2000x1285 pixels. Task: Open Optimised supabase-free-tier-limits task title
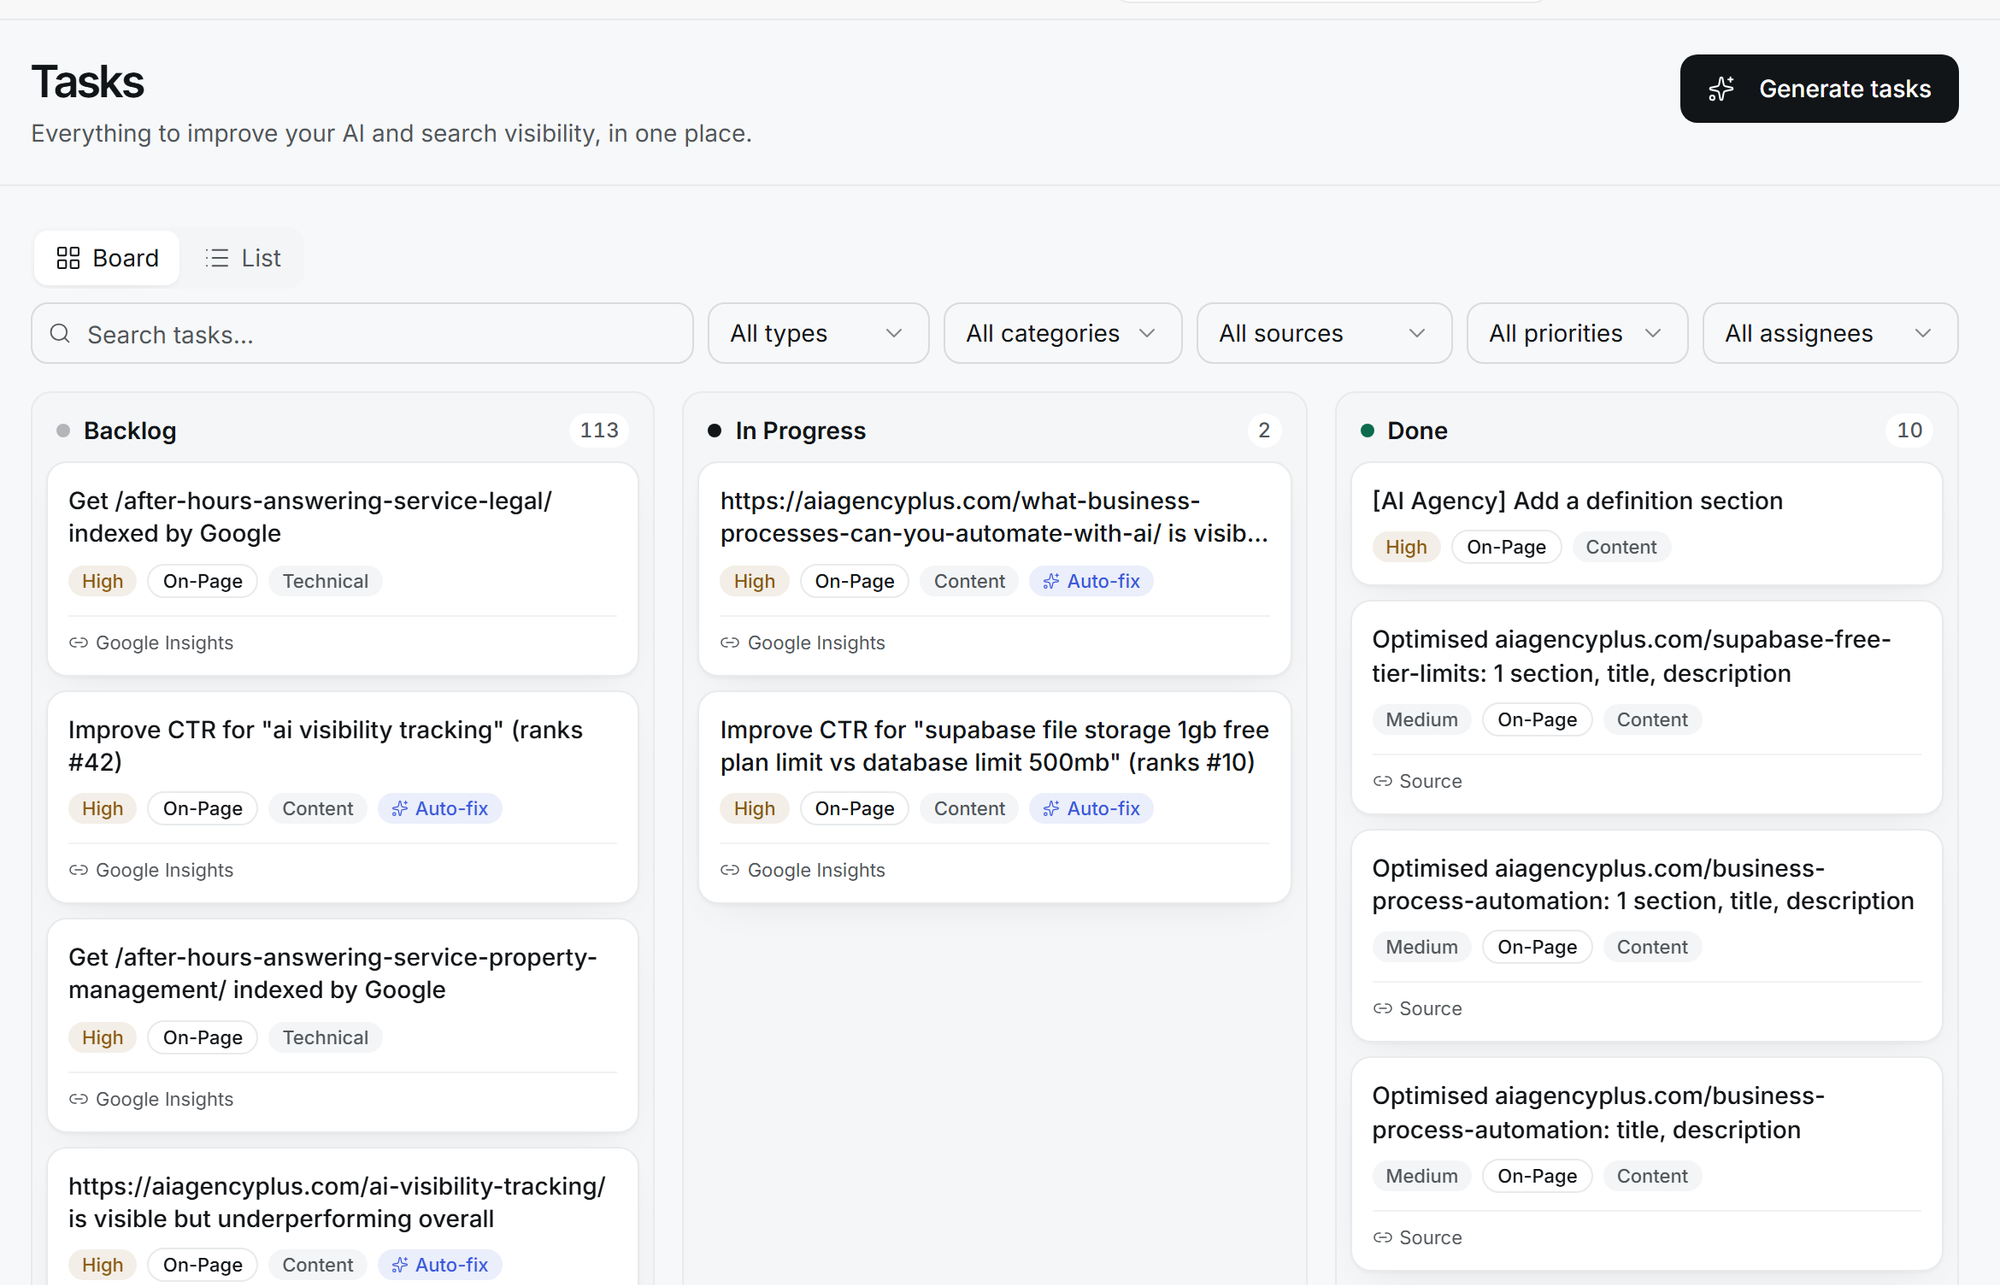(x=1631, y=656)
